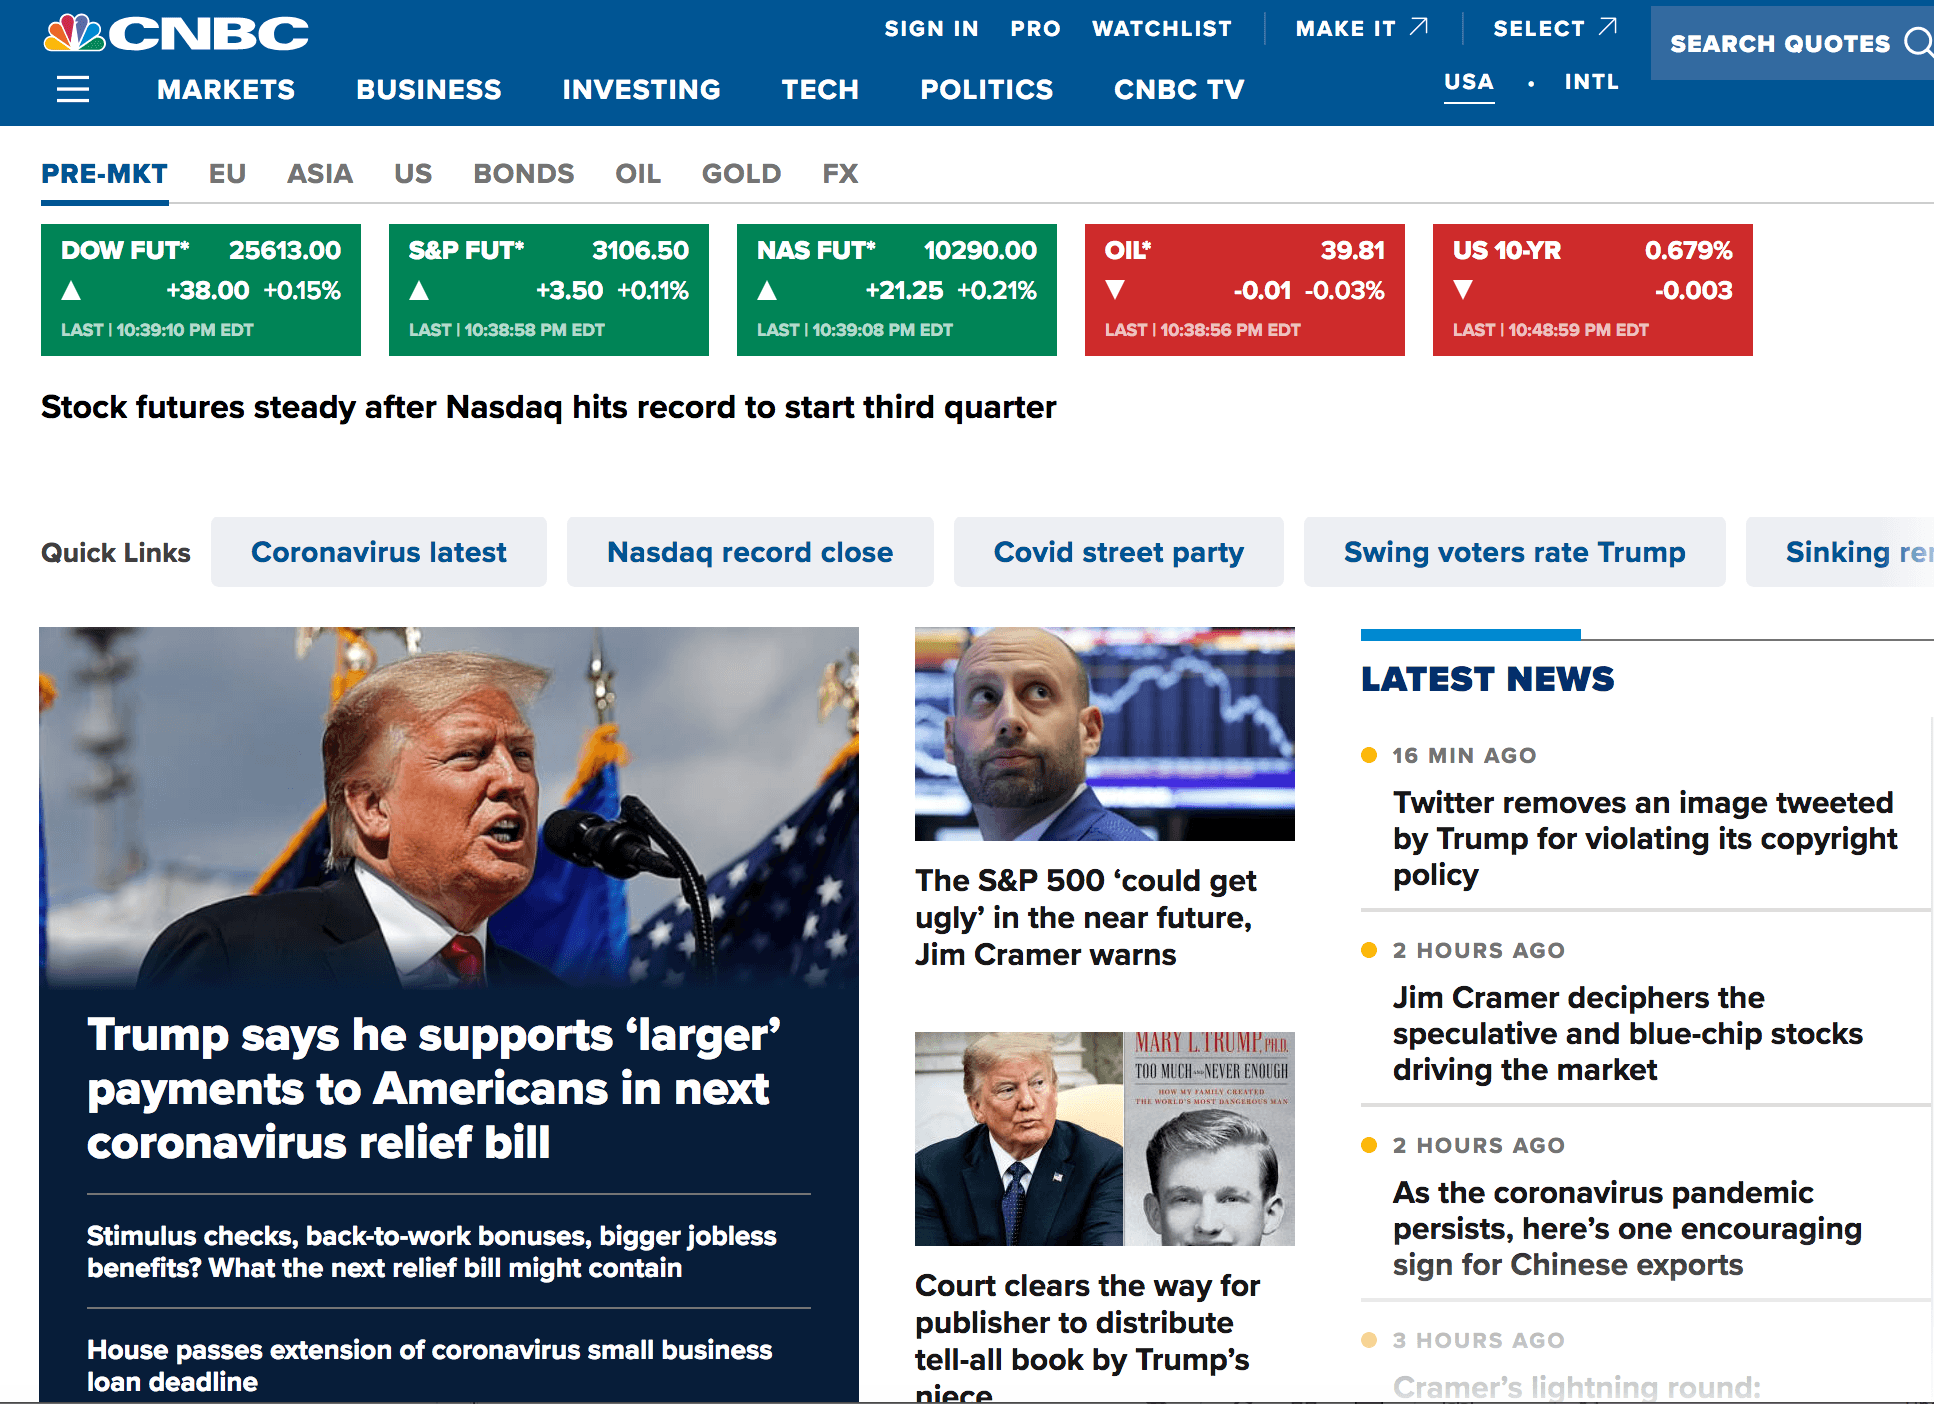The image size is (1934, 1404).
Task: Select the OIL tab
Action: pos(638,174)
